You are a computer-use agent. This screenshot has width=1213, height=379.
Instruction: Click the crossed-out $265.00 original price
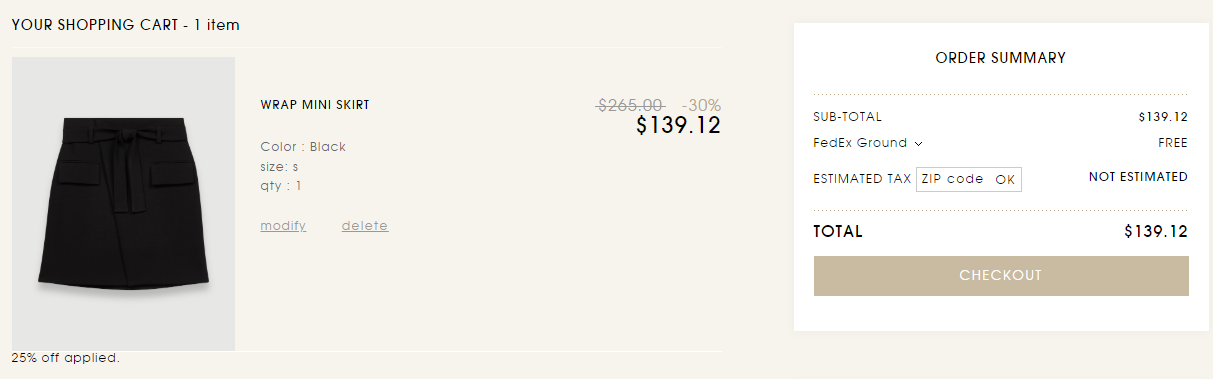(631, 105)
